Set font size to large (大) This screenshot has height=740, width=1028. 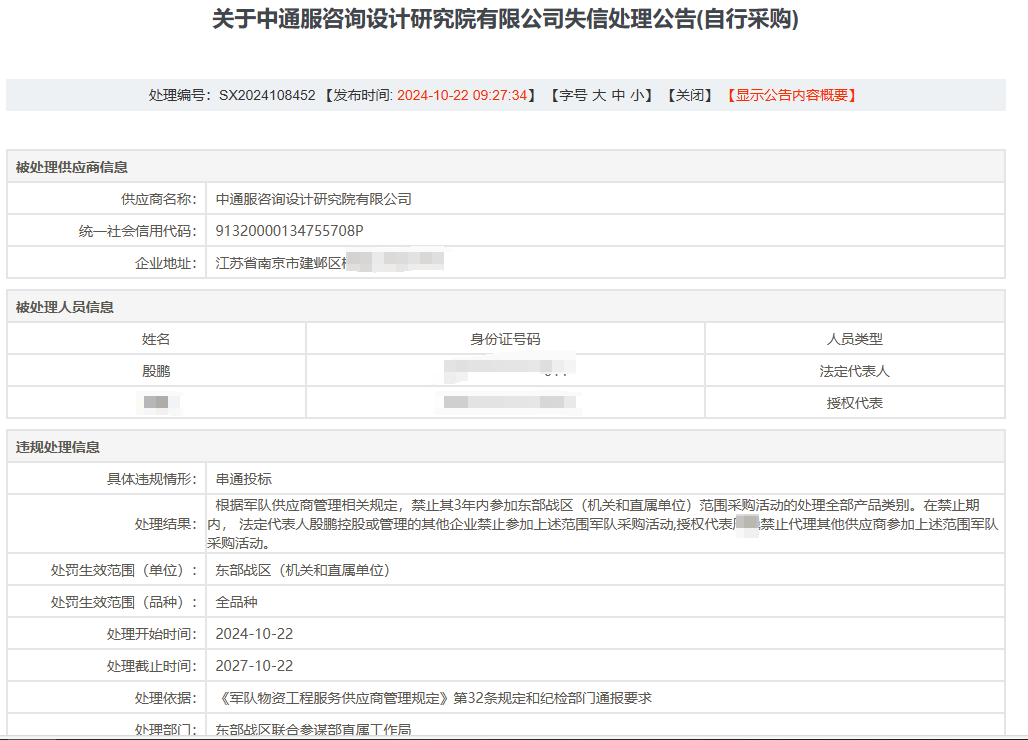point(599,96)
